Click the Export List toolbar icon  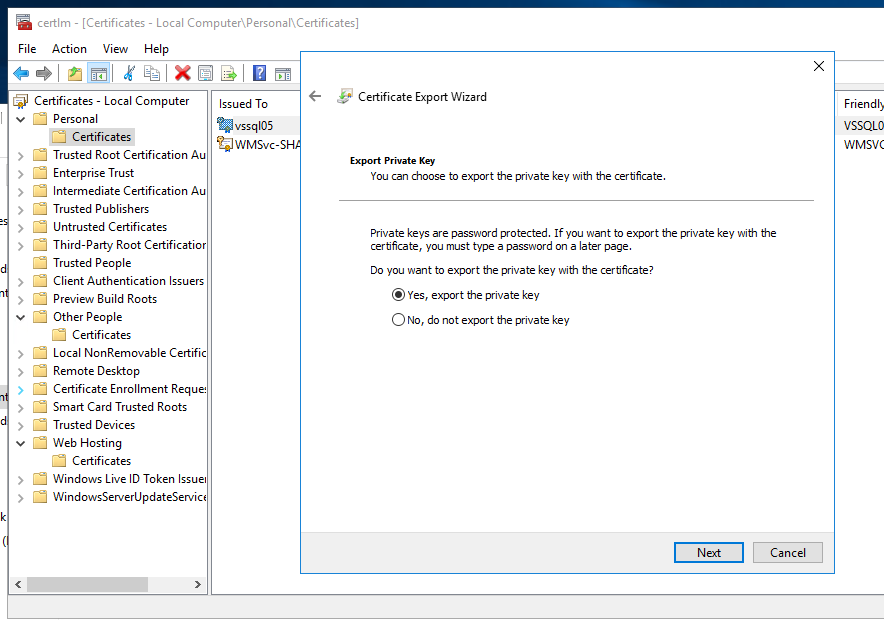click(x=229, y=73)
